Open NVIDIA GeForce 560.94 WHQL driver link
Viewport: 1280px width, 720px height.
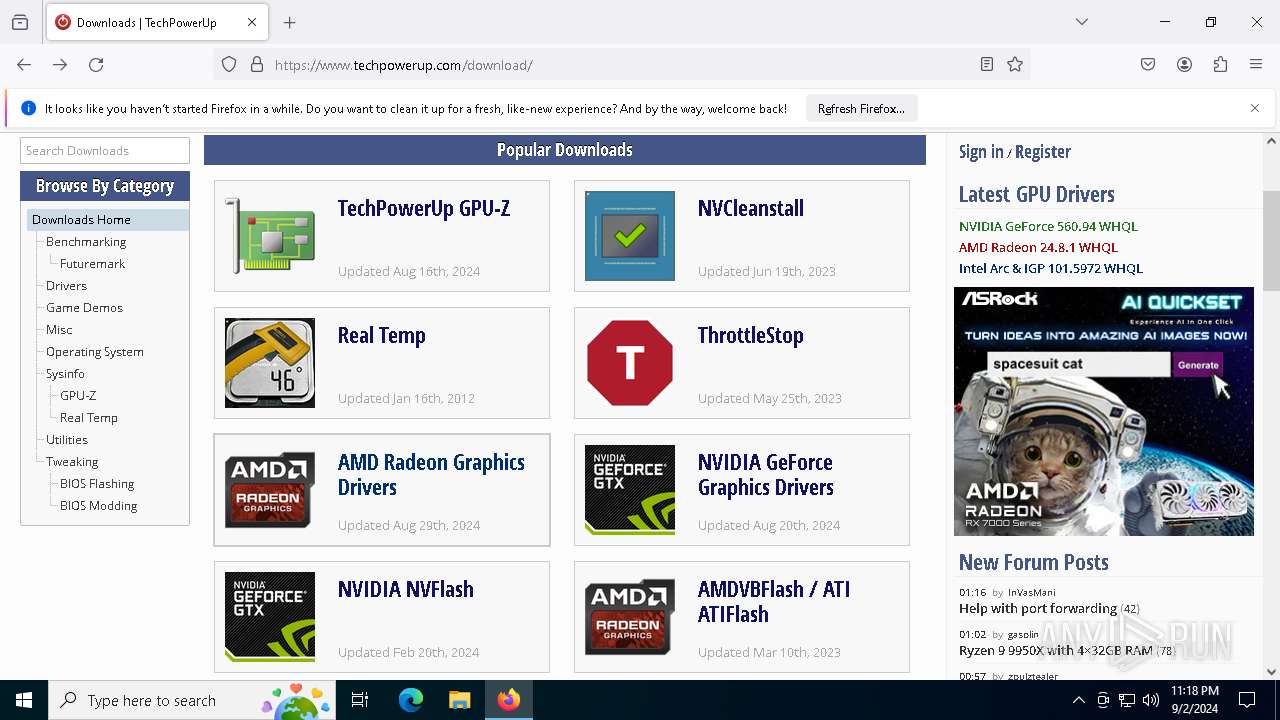click(x=1048, y=227)
